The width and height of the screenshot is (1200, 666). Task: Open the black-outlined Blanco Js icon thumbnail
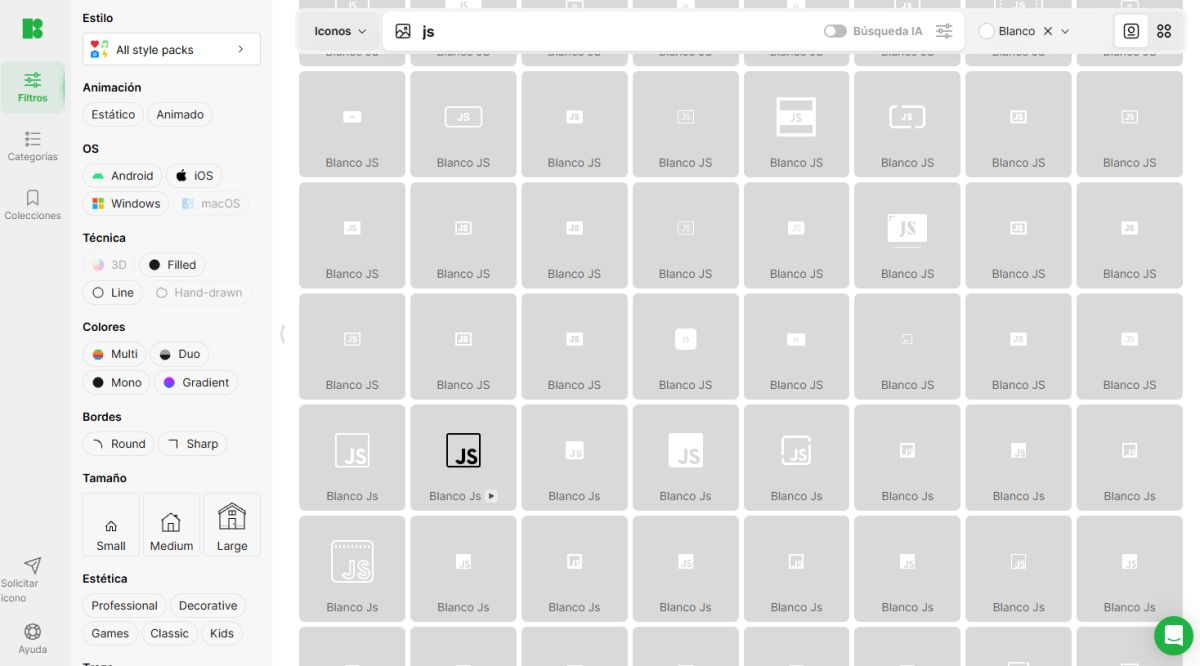click(x=463, y=451)
